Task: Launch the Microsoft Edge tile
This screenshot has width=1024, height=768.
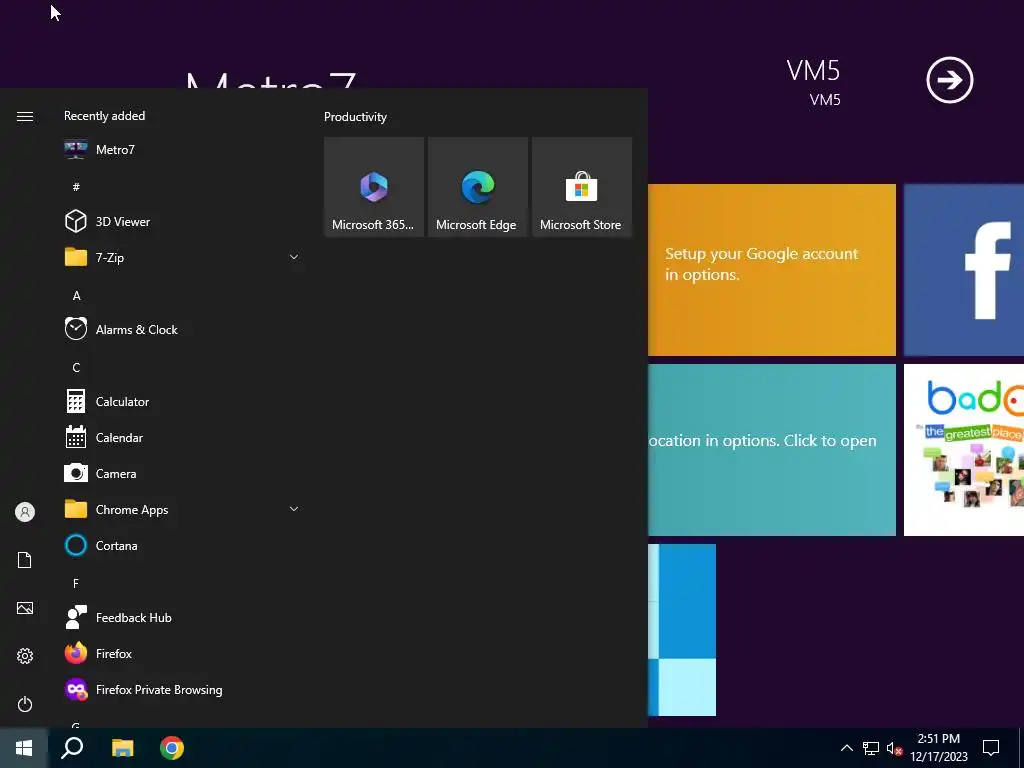Action: click(477, 187)
